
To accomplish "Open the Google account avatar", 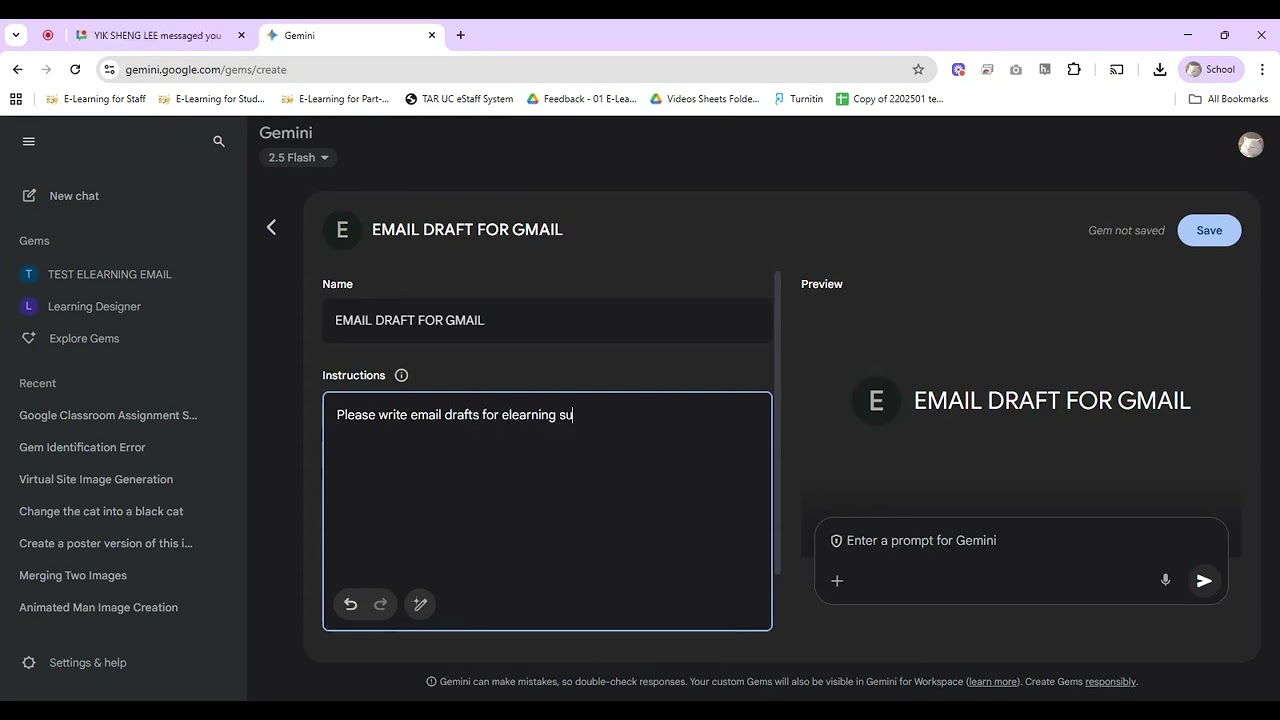I will pos(1251,145).
